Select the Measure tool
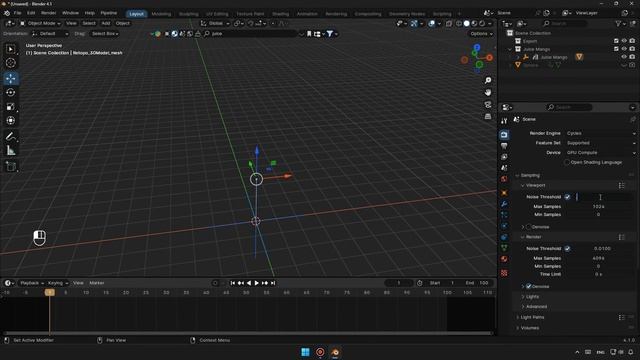640x360 pixels. tap(11, 151)
